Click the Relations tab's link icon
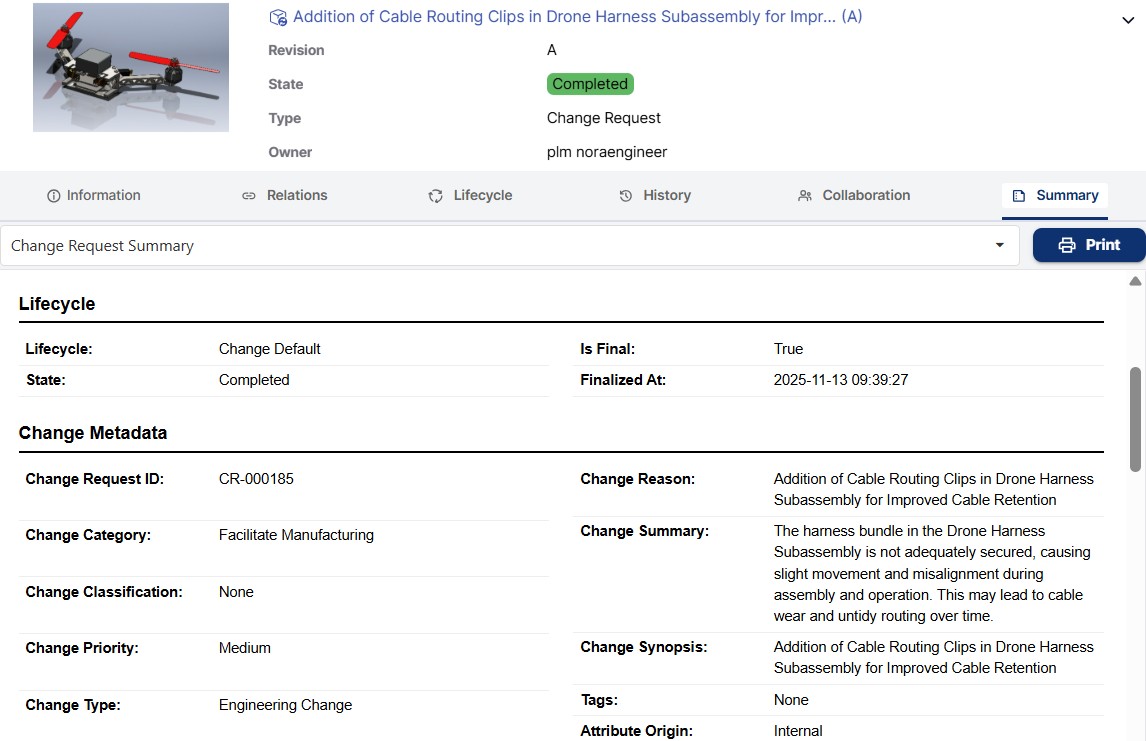1146x741 pixels. tap(249, 196)
